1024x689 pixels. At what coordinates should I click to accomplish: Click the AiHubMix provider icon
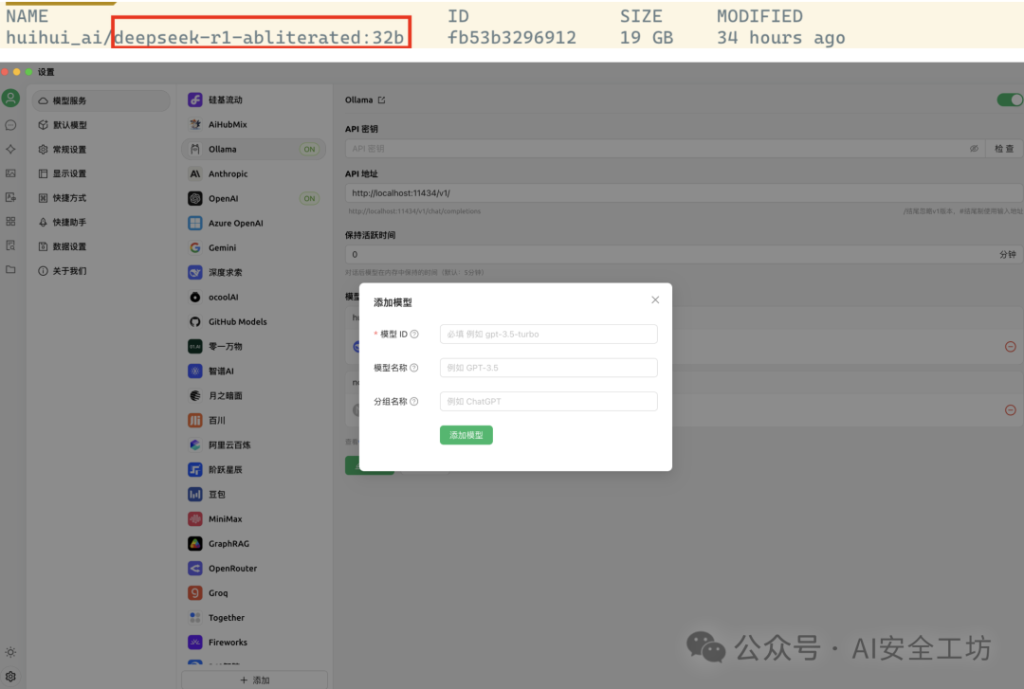pos(194,124)
